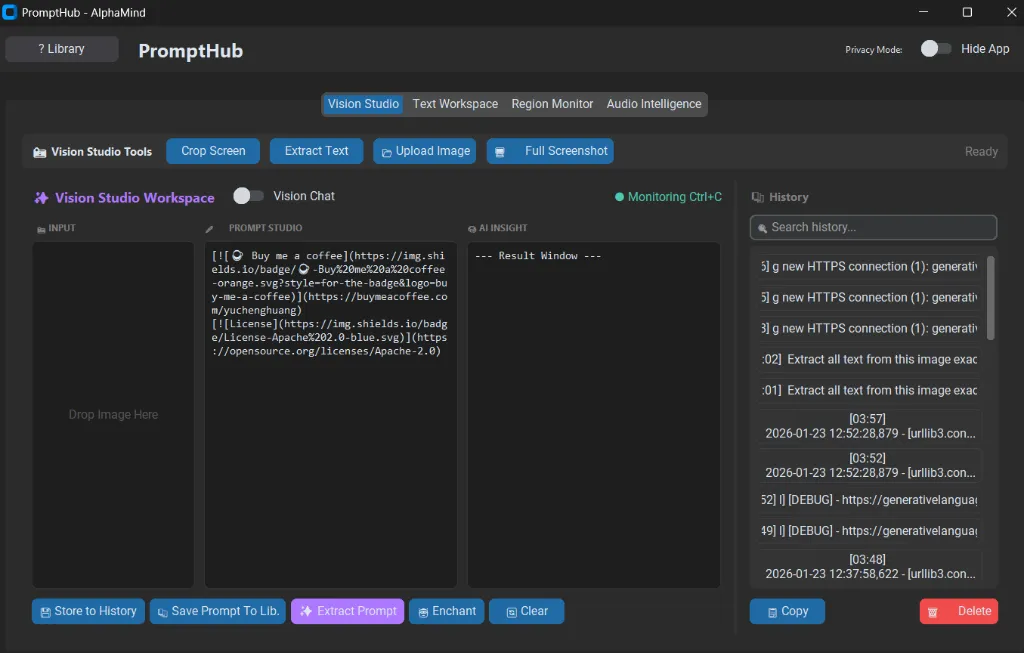
Task: Enable the Vision Chat toggle
Action: 248,196
